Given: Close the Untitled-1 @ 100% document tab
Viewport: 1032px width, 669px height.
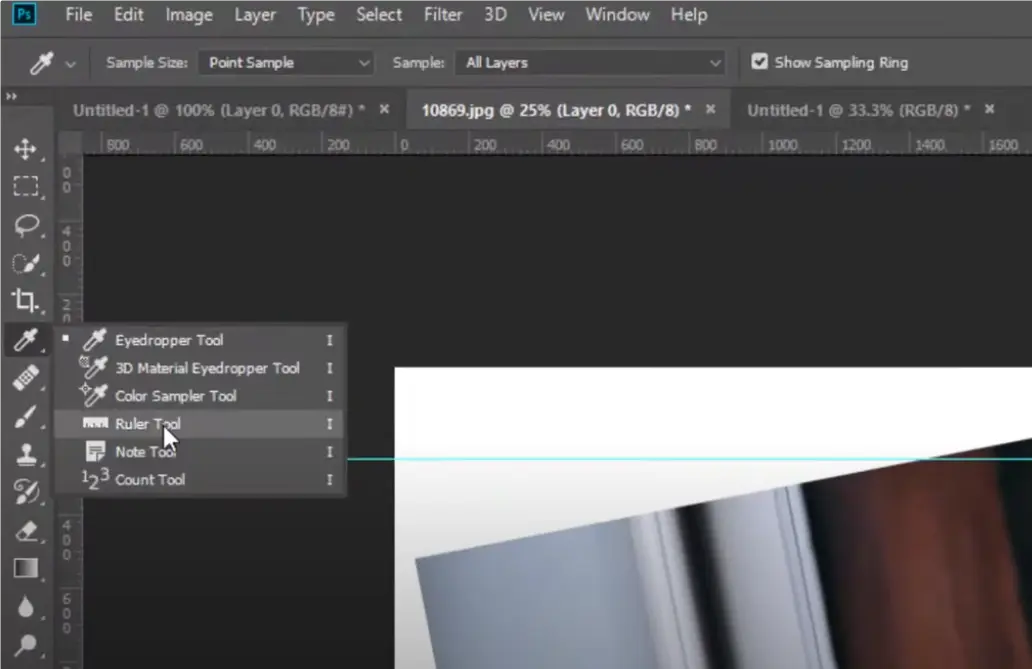Looking at the screenshot, I should pyautogui.click(x=384, y=109).
